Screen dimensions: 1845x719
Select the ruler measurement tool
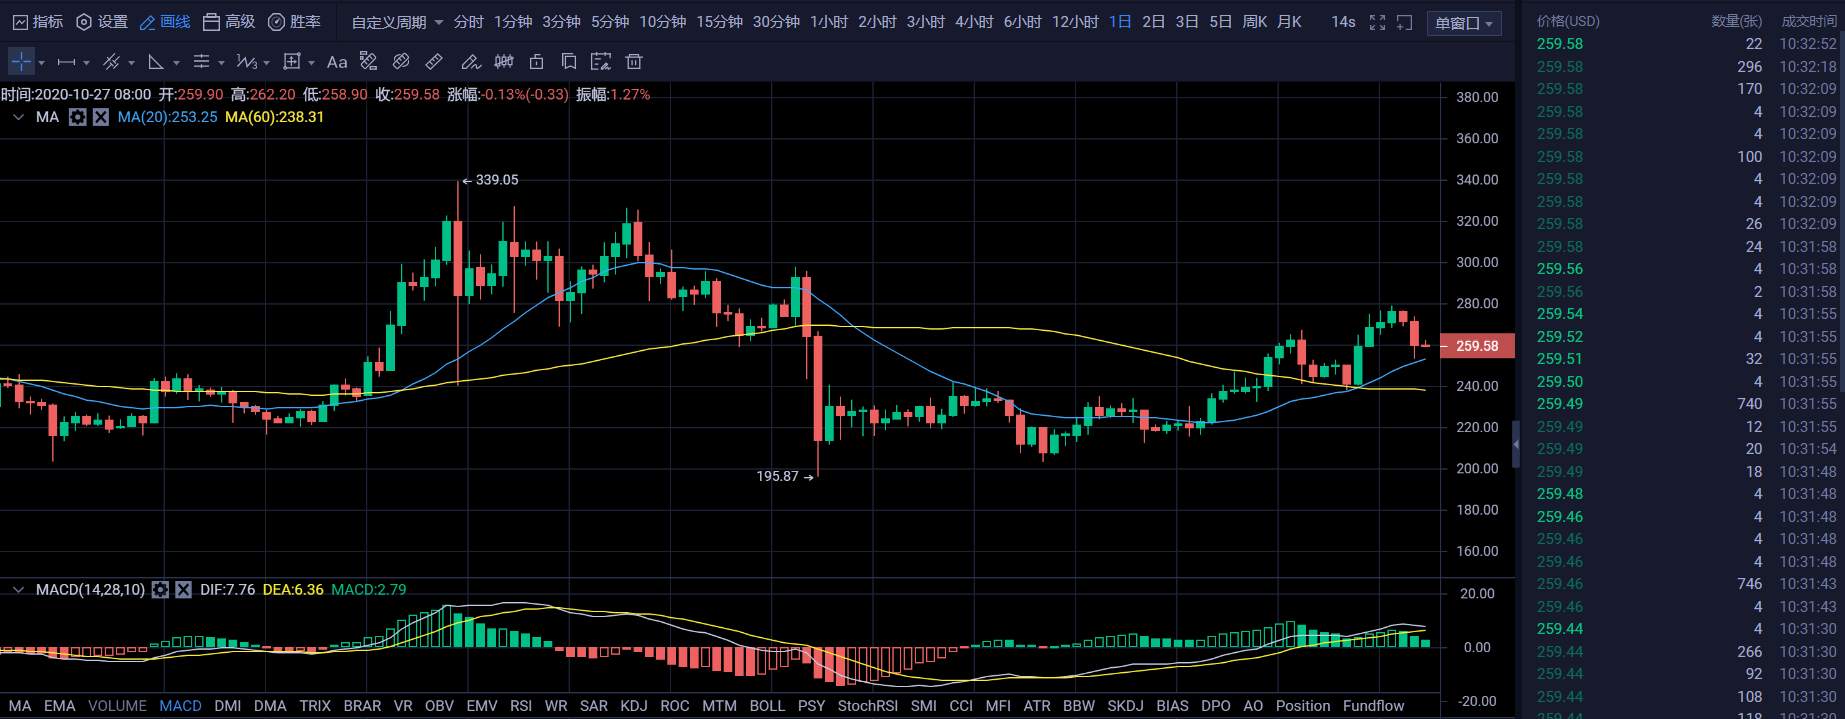[x=434, y=62]
